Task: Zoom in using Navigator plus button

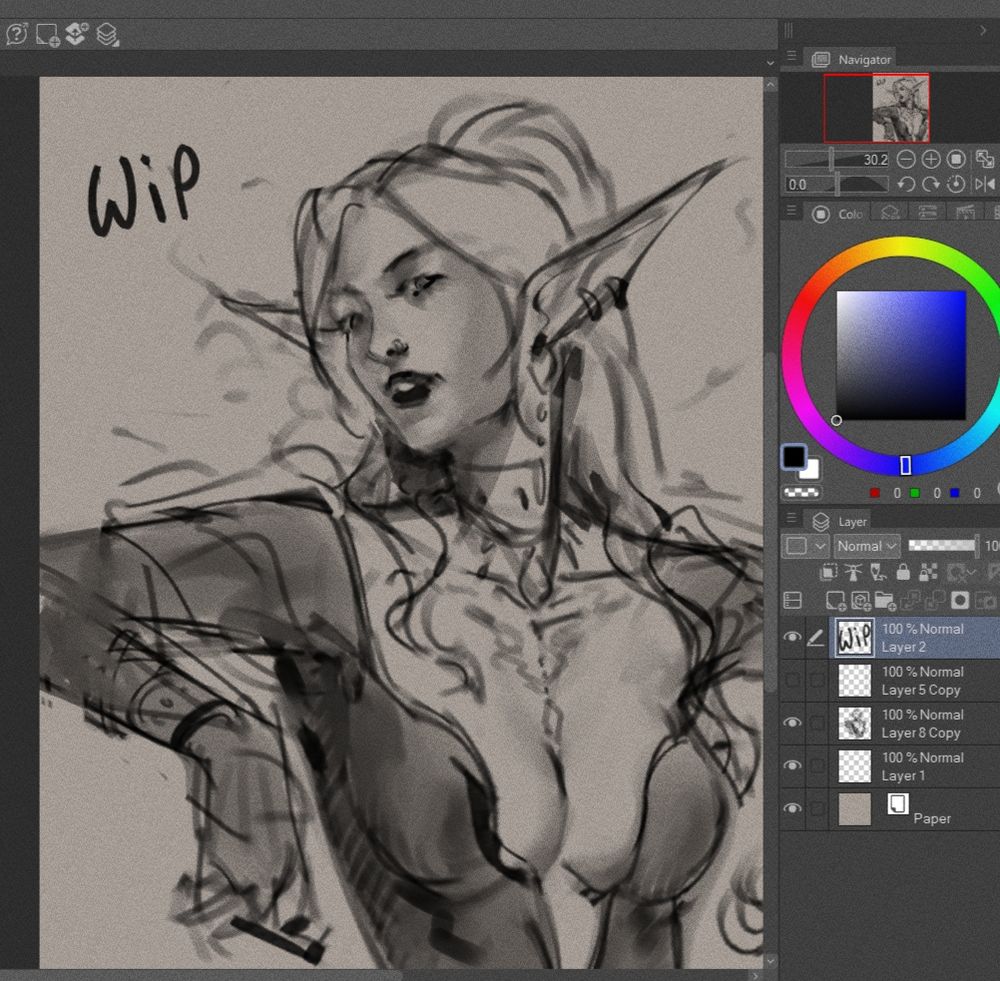Action: (x=930, y=159)
